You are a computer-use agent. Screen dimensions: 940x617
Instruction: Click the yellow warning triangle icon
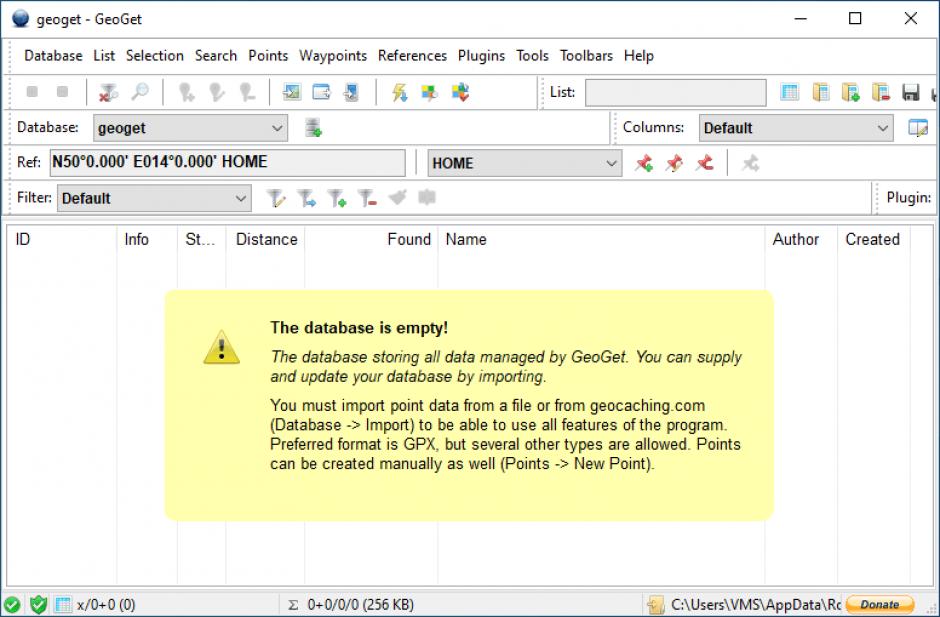[x=221, y=347]
